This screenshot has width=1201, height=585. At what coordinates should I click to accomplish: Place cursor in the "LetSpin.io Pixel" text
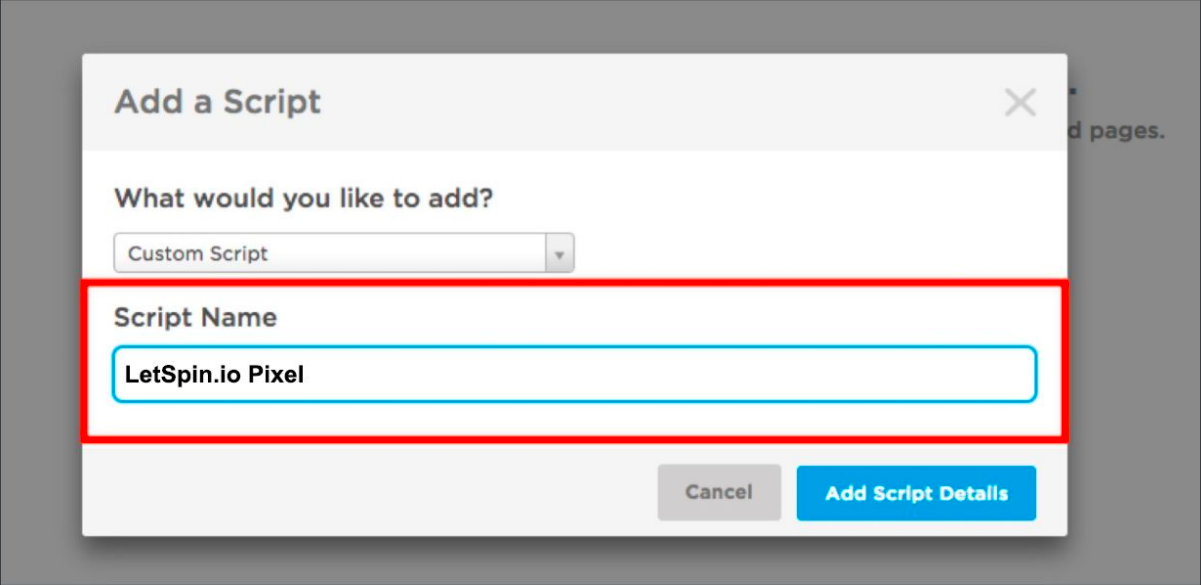point(214,375)
